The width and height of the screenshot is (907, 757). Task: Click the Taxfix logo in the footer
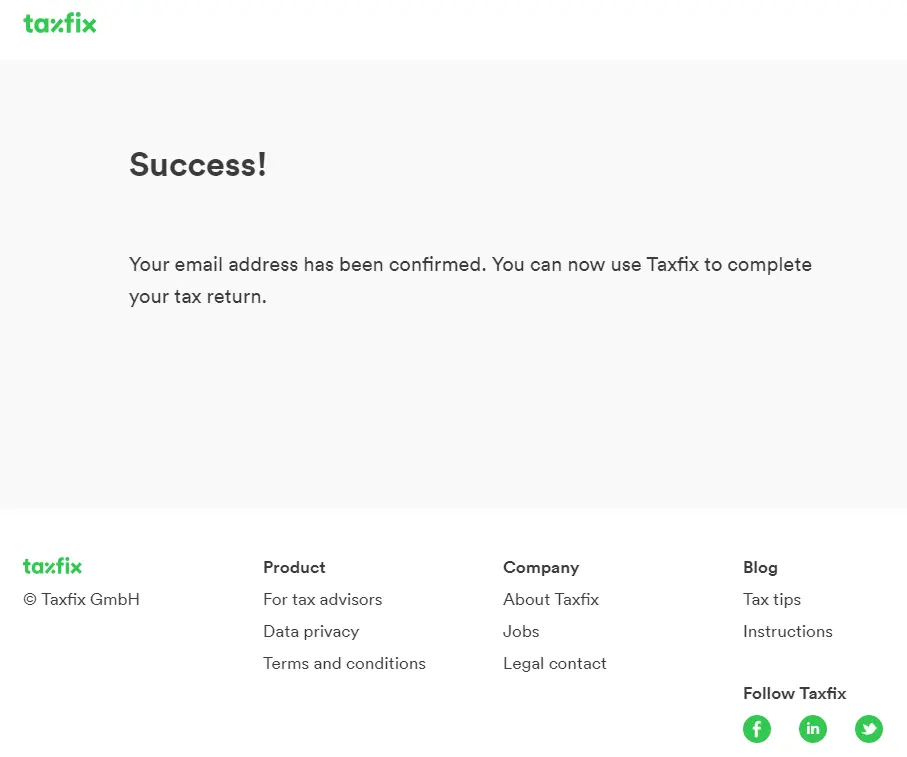point(53,566)
